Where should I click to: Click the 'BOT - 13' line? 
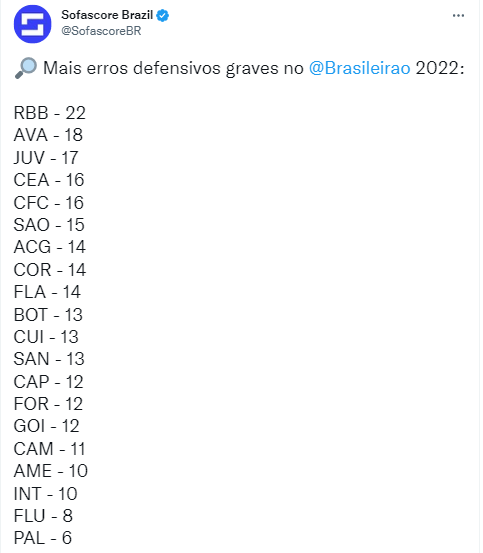tap(48, 315)
